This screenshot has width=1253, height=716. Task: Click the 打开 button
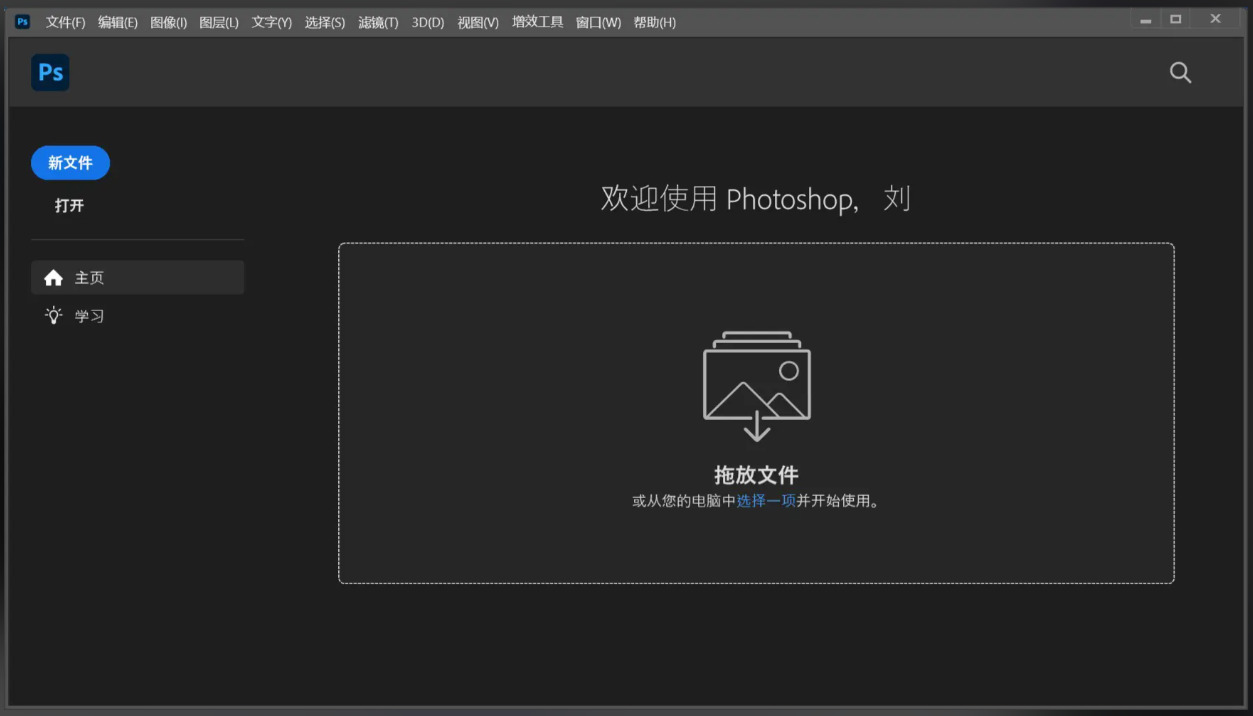pos(70,206)
